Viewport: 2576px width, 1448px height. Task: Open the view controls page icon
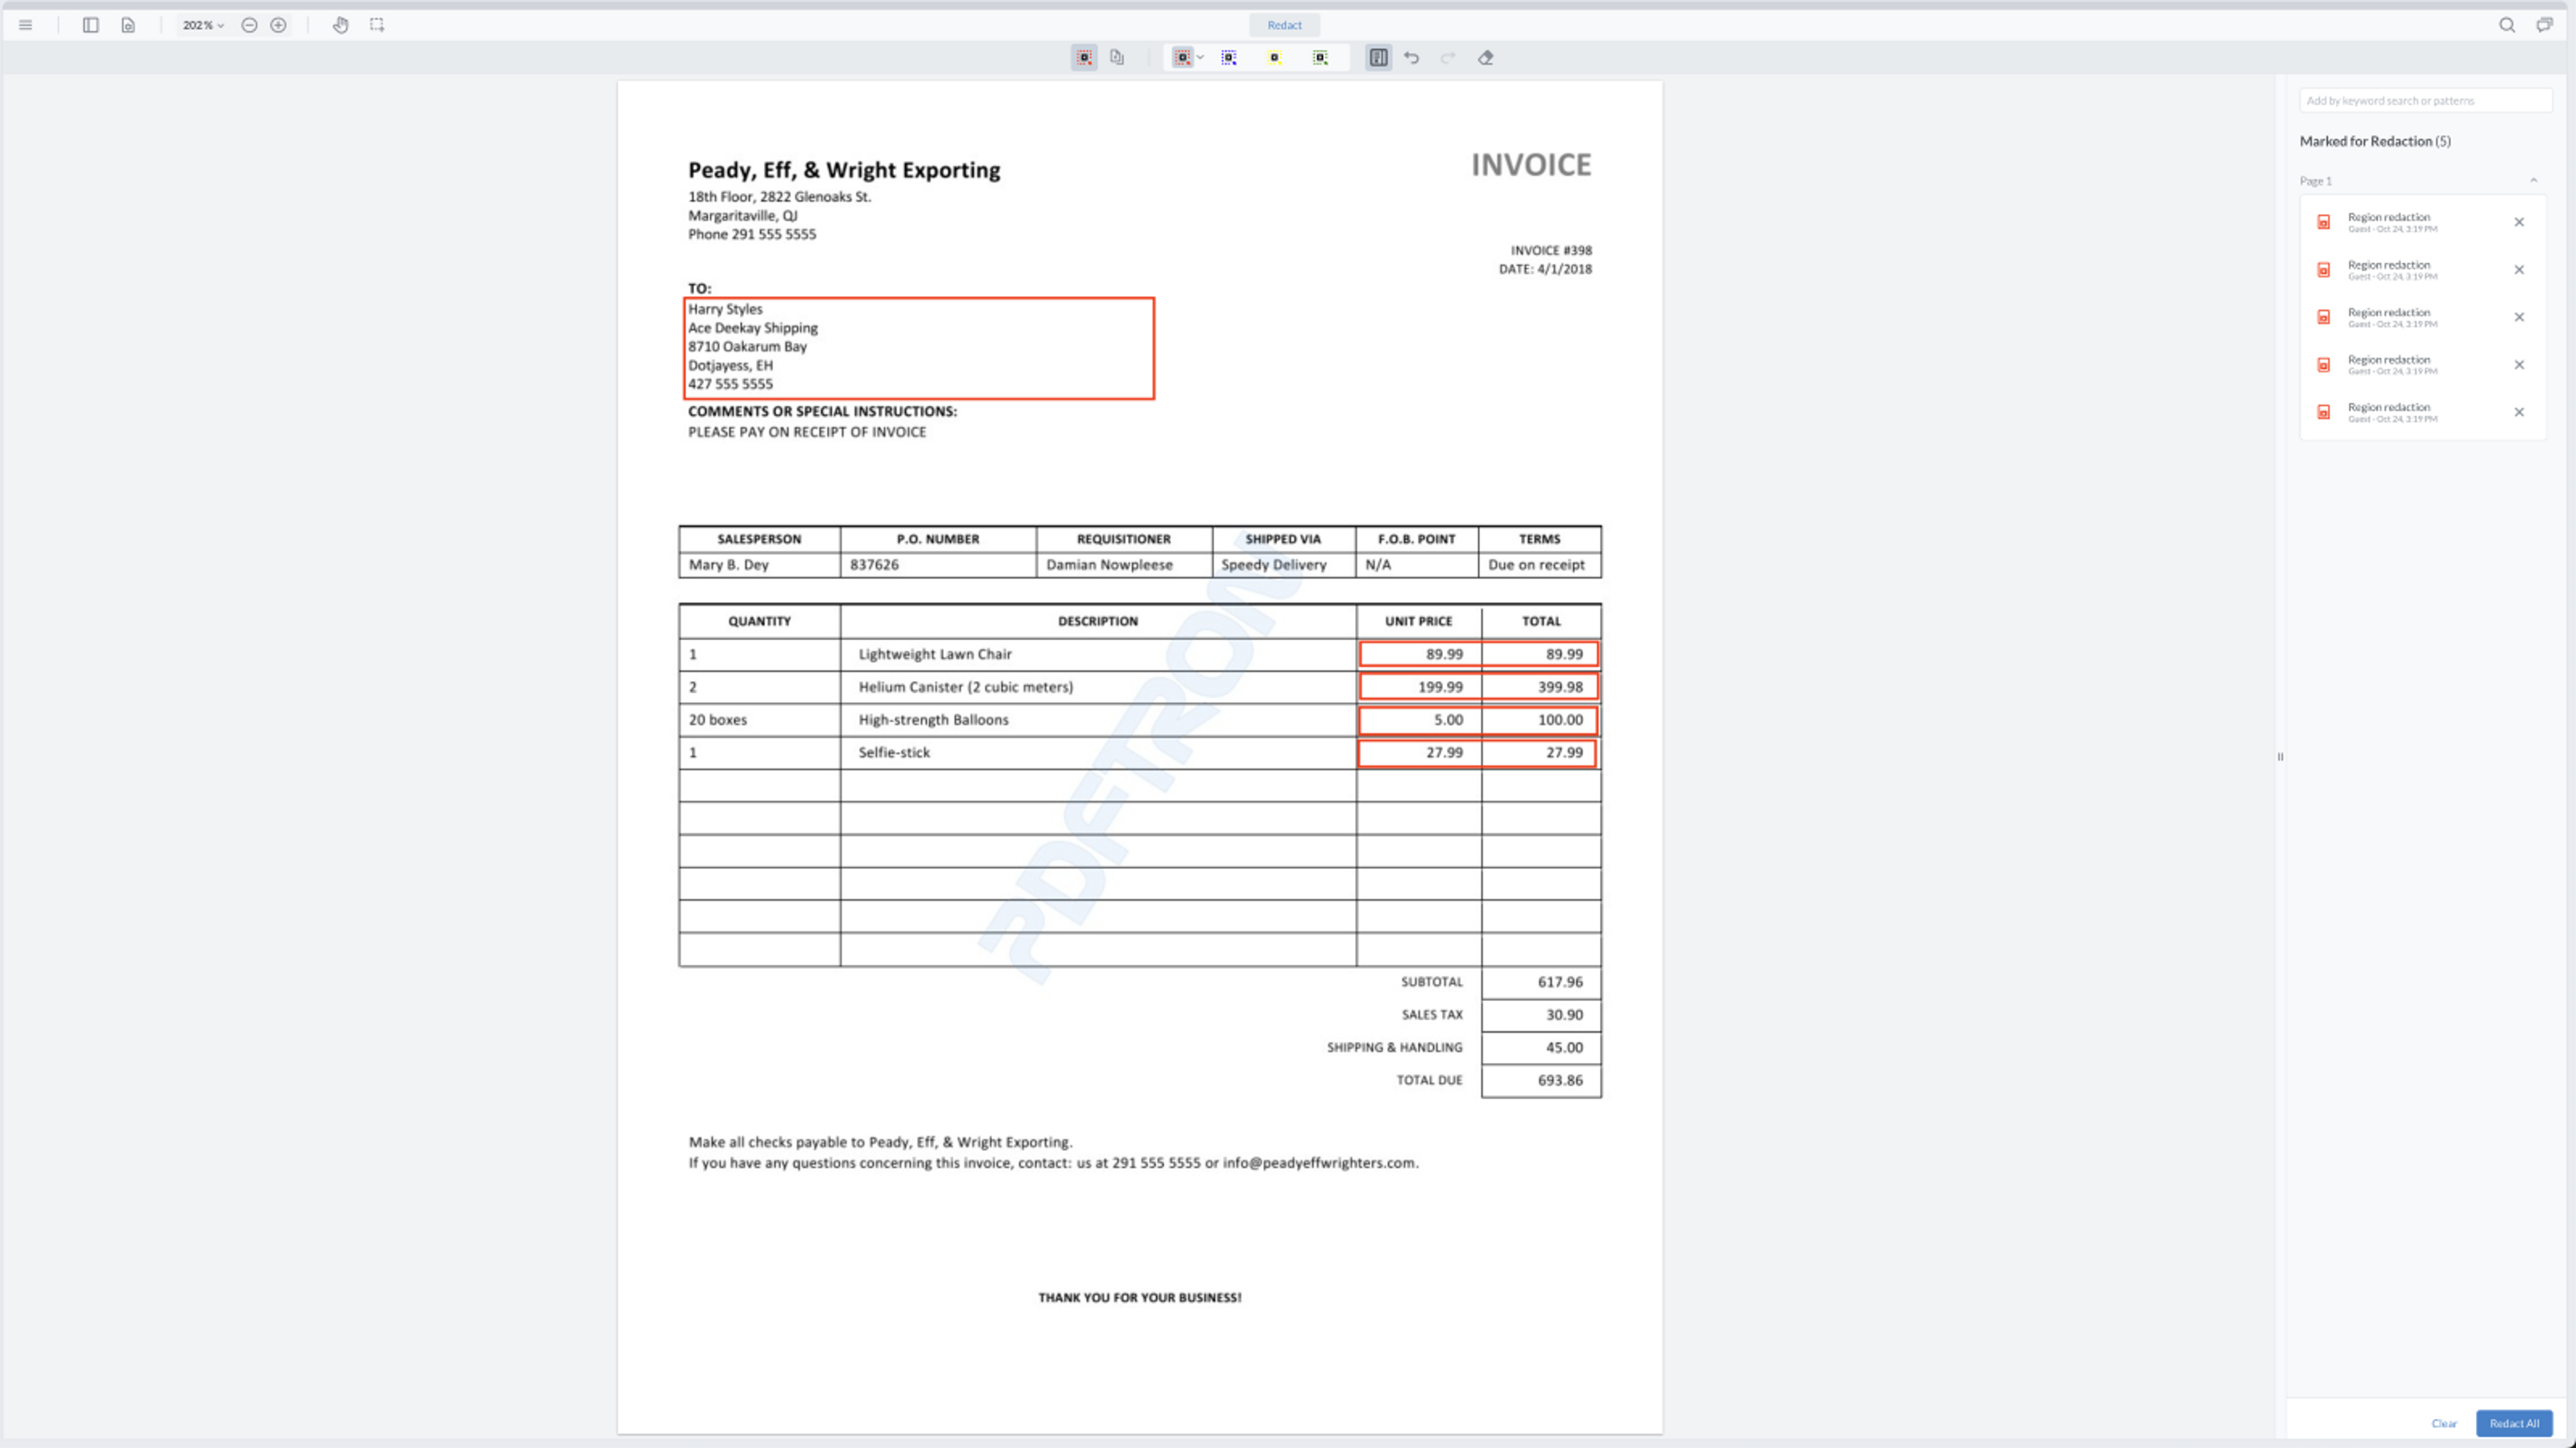tap(128, 25)
